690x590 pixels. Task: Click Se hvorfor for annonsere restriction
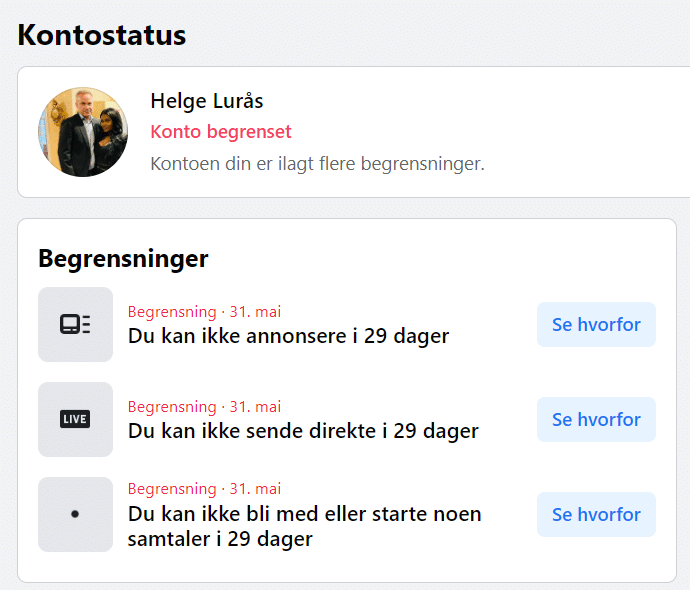[x=596, y=324]
